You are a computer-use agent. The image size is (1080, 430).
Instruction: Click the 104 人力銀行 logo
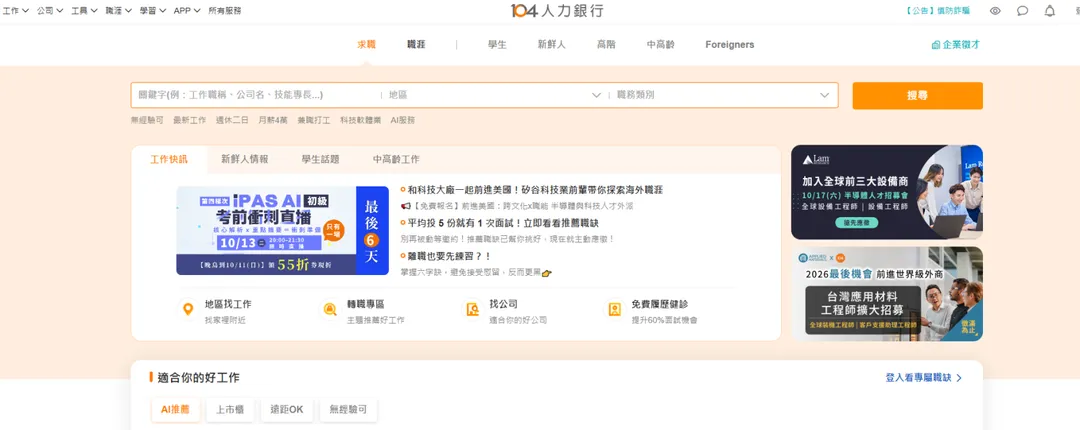pyautogui.click(x=557, y=10)
